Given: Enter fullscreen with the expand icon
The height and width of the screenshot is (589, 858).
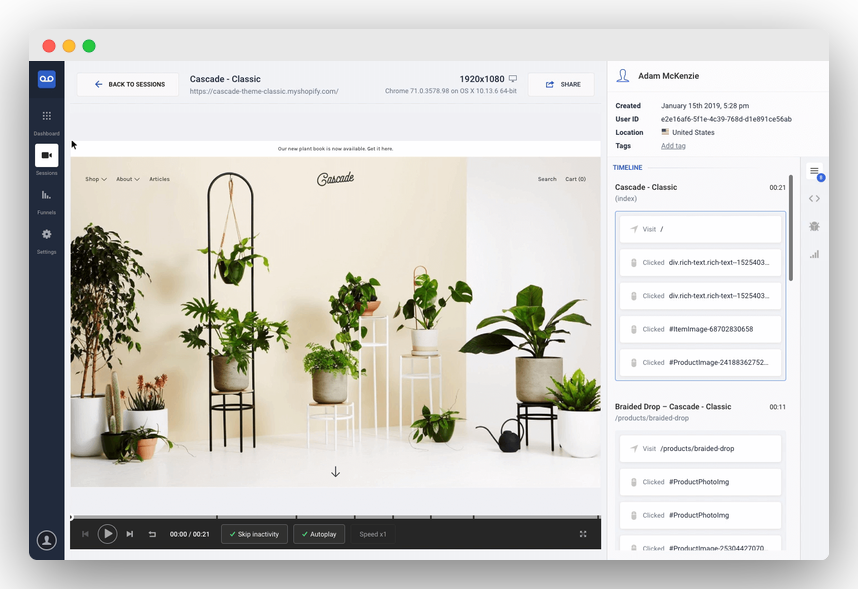Looking at the screenshot, I should point(583,534).
